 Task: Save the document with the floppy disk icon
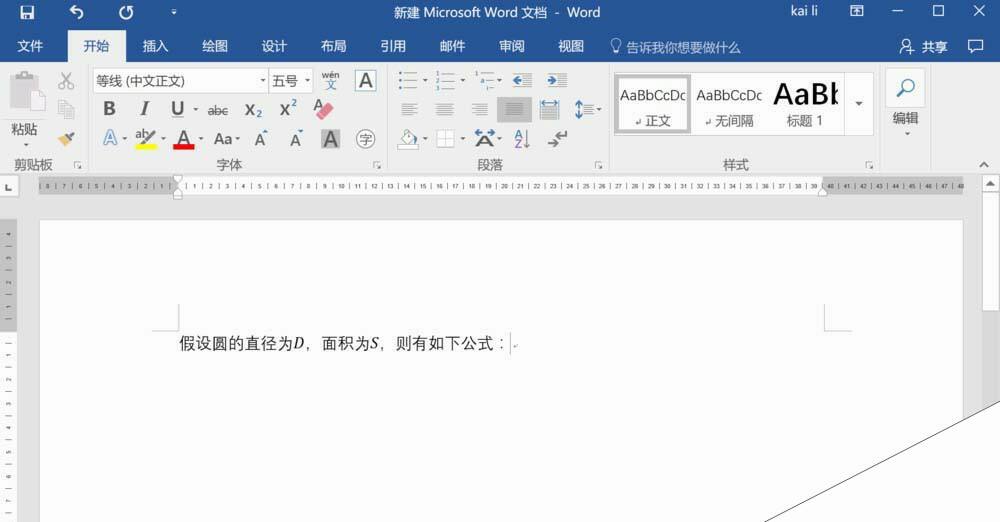27,12
